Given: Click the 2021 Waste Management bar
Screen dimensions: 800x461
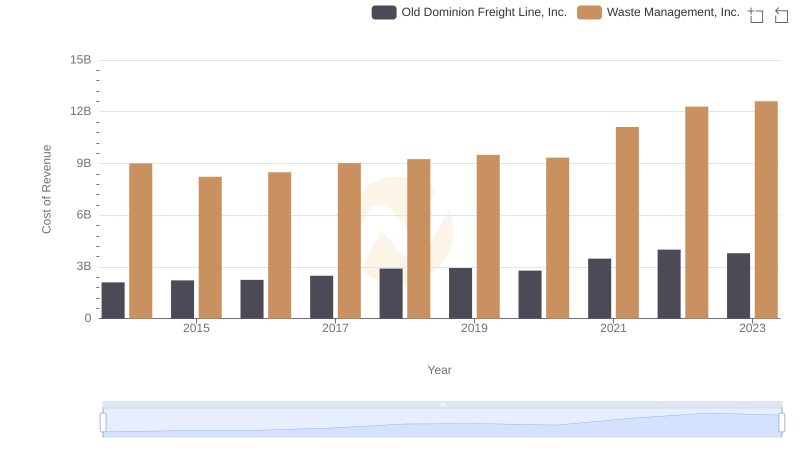Looking at the screenshot, I should [x=627, y=222].
